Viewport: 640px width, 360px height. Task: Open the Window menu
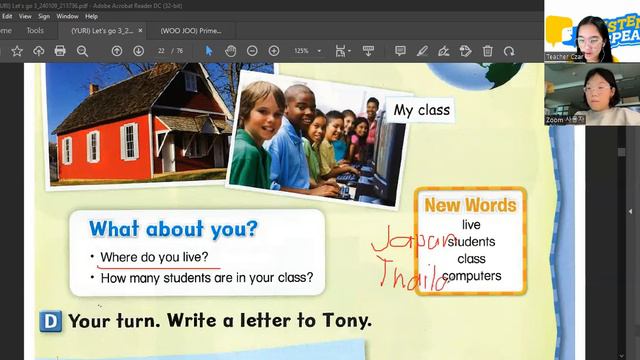pos(67,16)
